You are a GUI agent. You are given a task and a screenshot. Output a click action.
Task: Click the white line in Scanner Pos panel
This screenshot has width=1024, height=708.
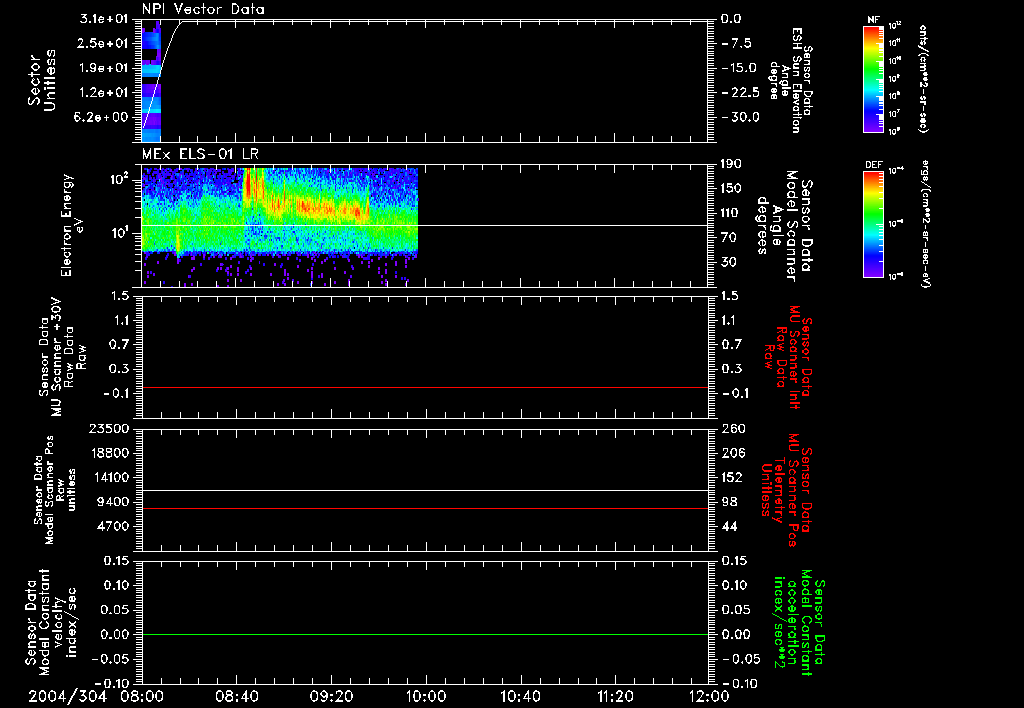pos(425,491)
